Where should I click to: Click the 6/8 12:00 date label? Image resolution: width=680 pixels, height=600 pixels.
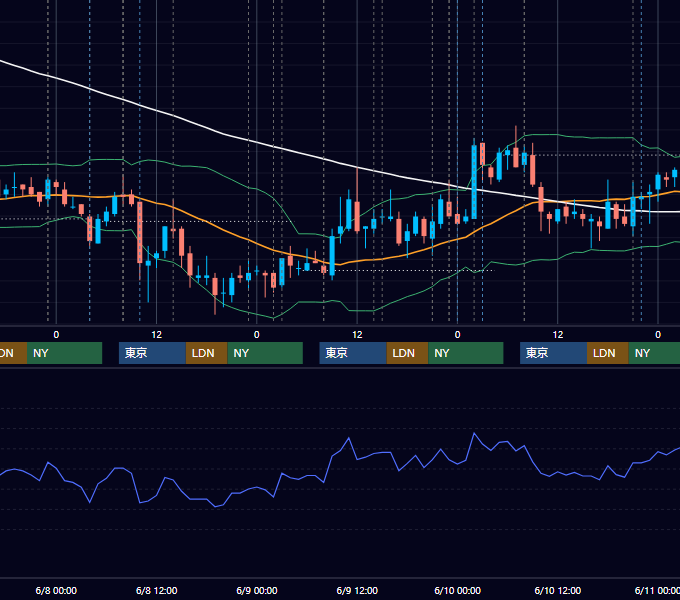point(157,590)
